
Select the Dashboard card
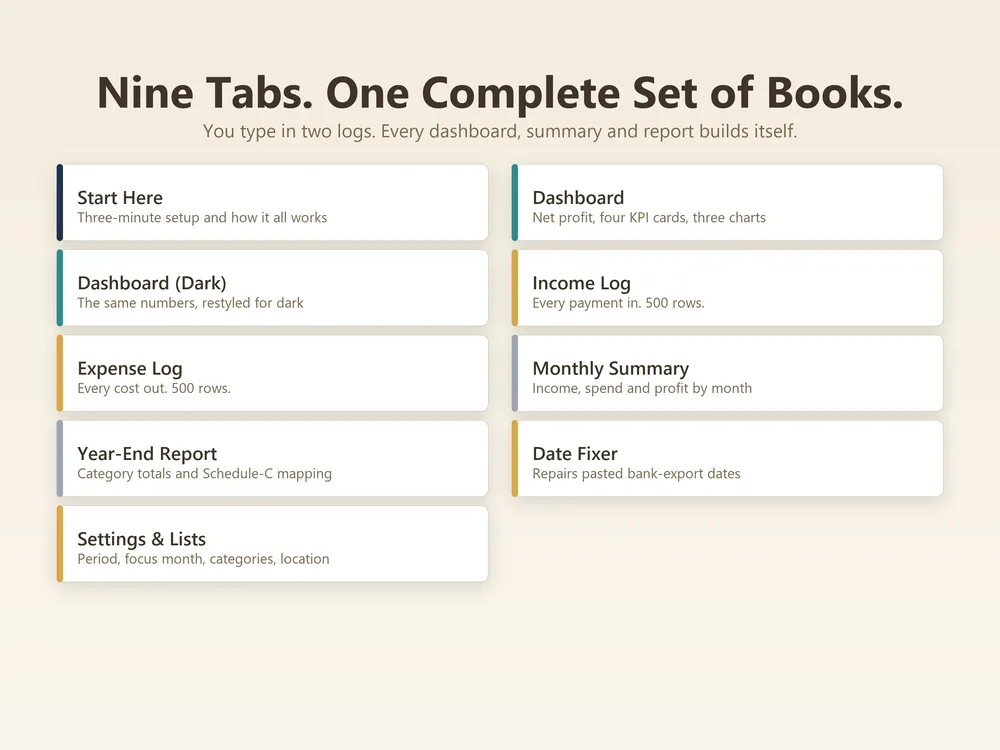point(727,203)
